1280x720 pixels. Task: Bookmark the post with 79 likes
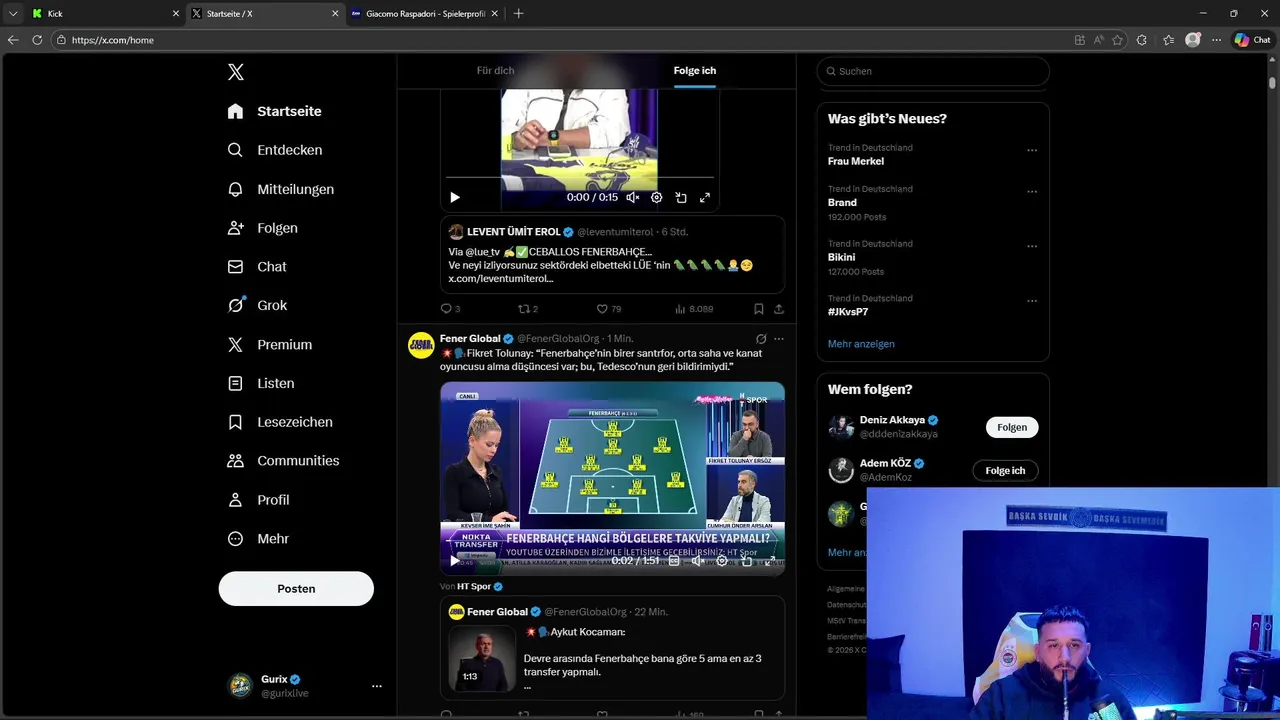point(759,309)
